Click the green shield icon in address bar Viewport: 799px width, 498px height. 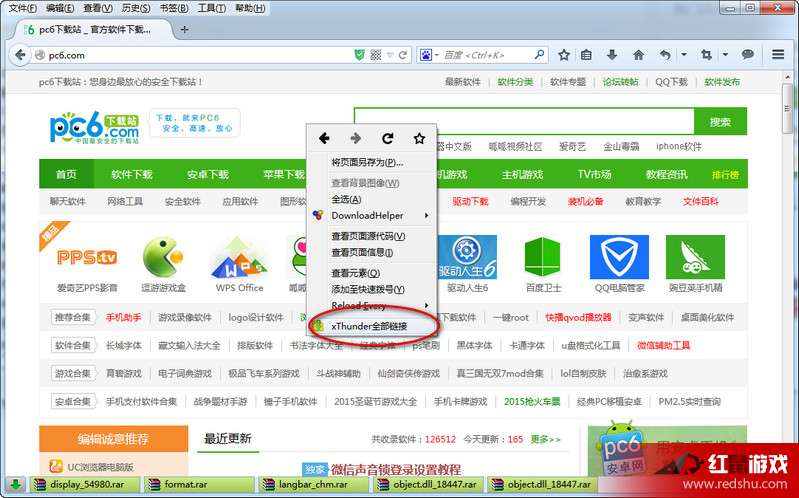(x=360, y=55)
